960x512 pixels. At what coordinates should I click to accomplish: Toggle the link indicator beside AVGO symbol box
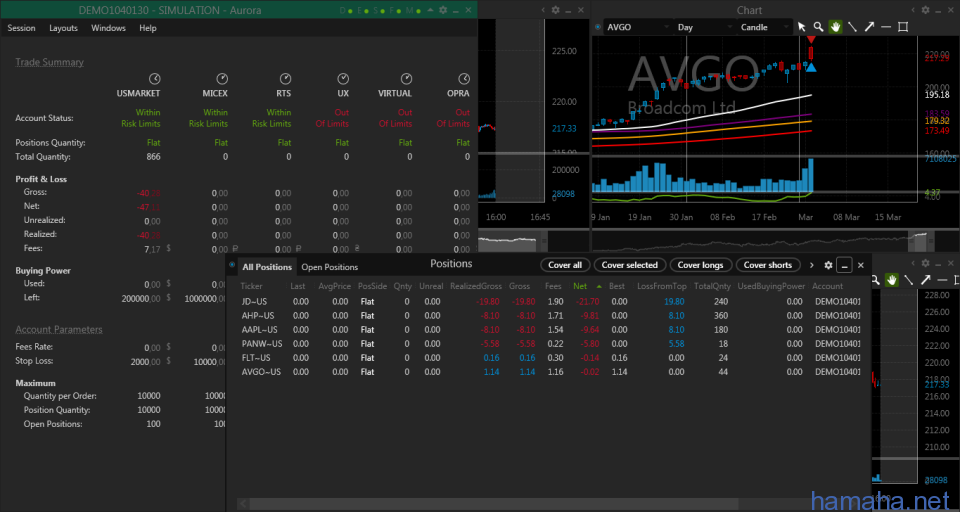pyautogui.click(x=598, y=27)
